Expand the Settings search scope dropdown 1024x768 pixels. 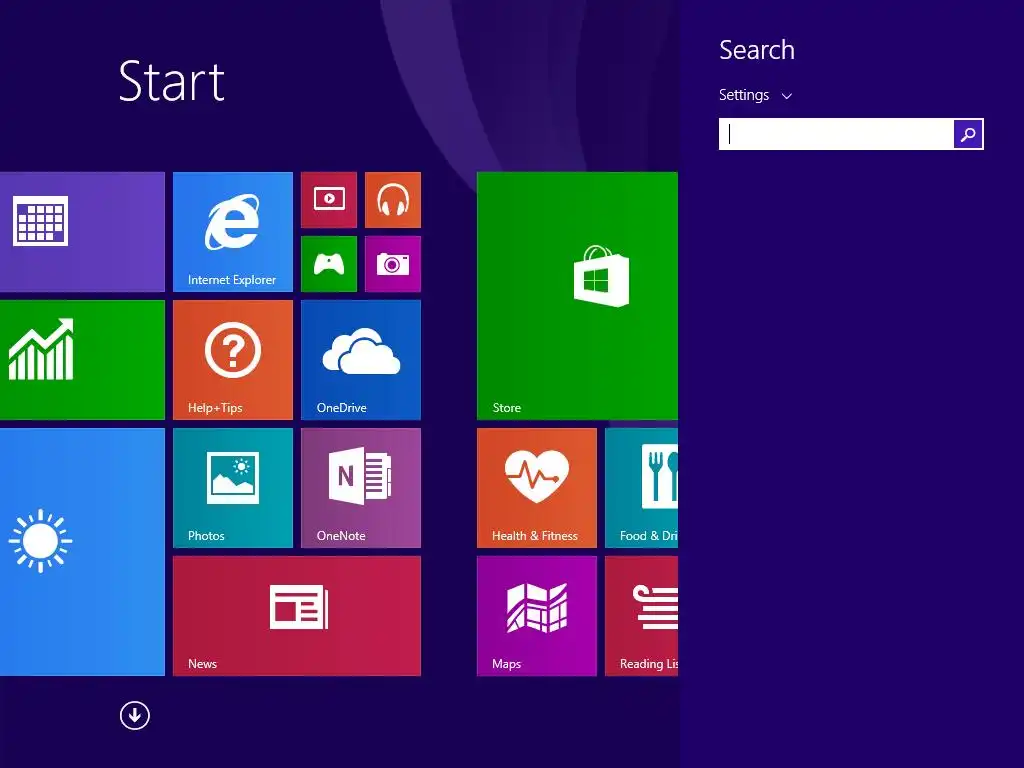click(x=756, y=95)
